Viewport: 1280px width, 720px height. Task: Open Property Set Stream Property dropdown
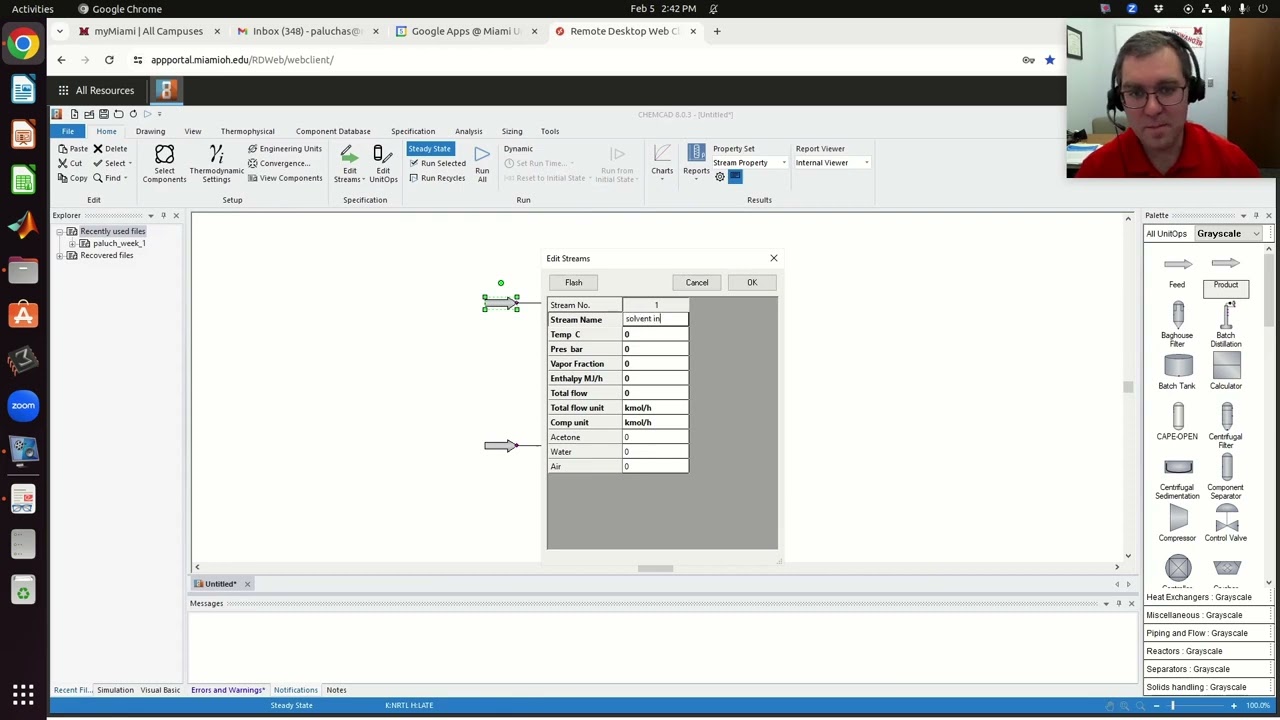click(x=749, y=163)
